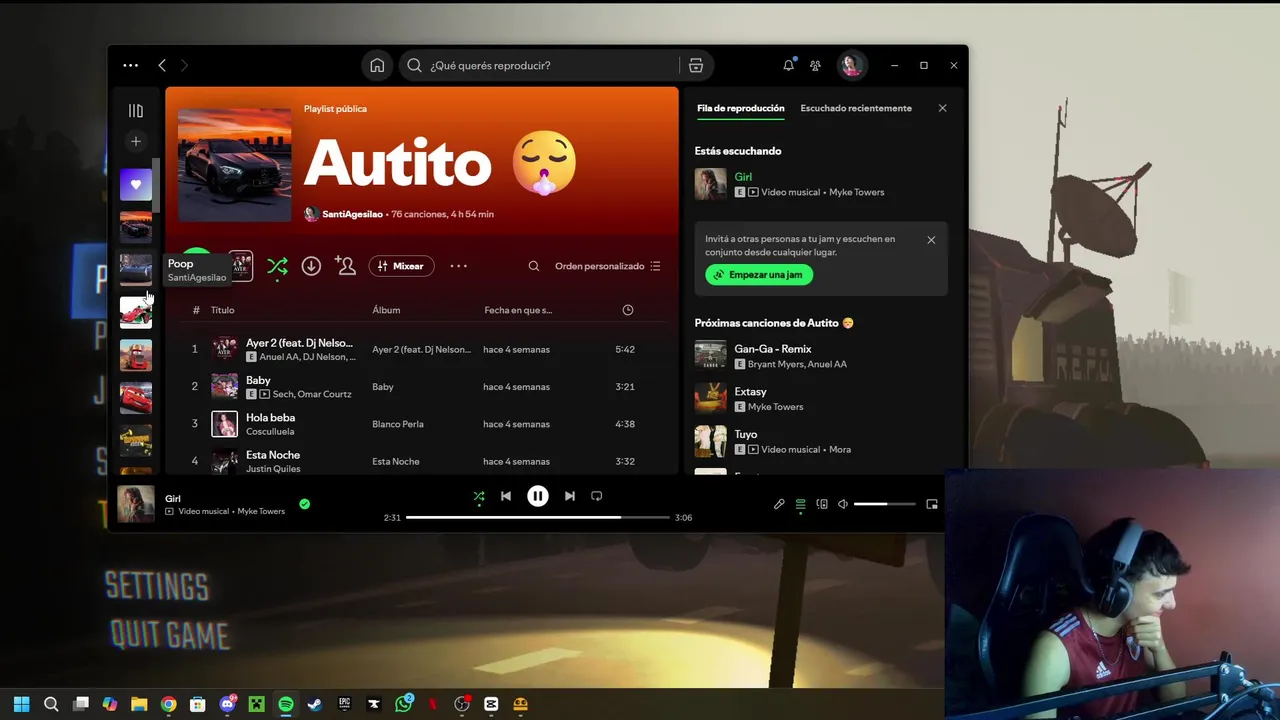This screenshot has height=720, width=1280.
Task: Open WhatsApp from the taskbar
Action: 403,704
